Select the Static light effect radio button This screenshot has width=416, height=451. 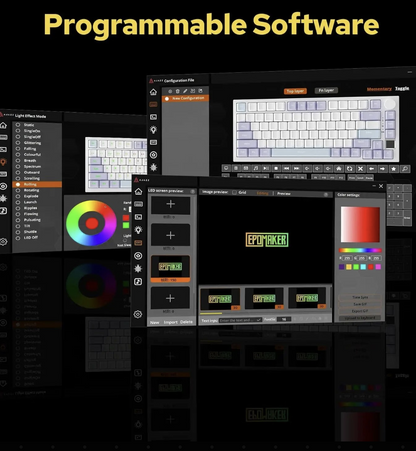(x=18, y=125)
